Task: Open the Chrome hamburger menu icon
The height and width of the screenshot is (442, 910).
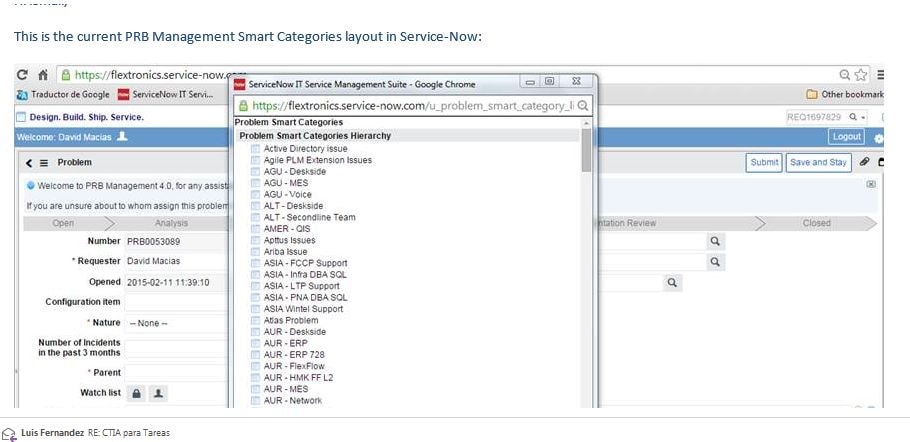Action: click(x=880, y=75)
